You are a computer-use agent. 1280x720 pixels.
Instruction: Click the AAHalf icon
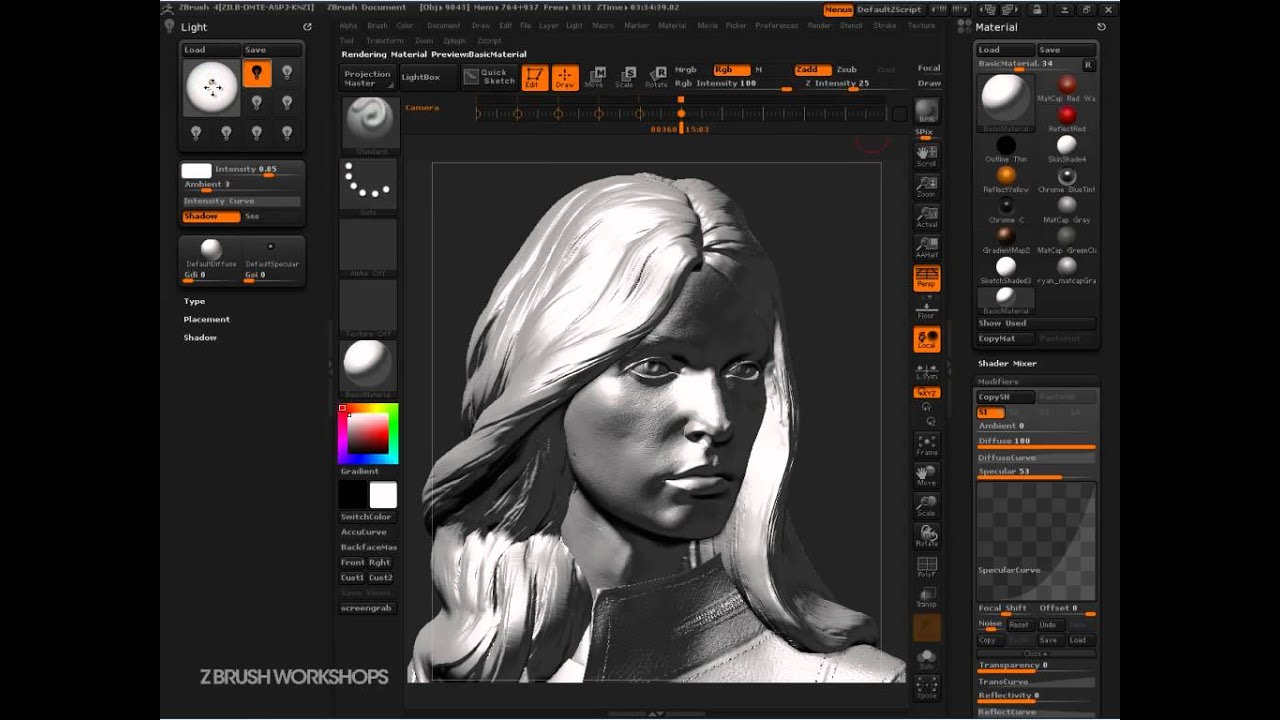tap(927, 247)
